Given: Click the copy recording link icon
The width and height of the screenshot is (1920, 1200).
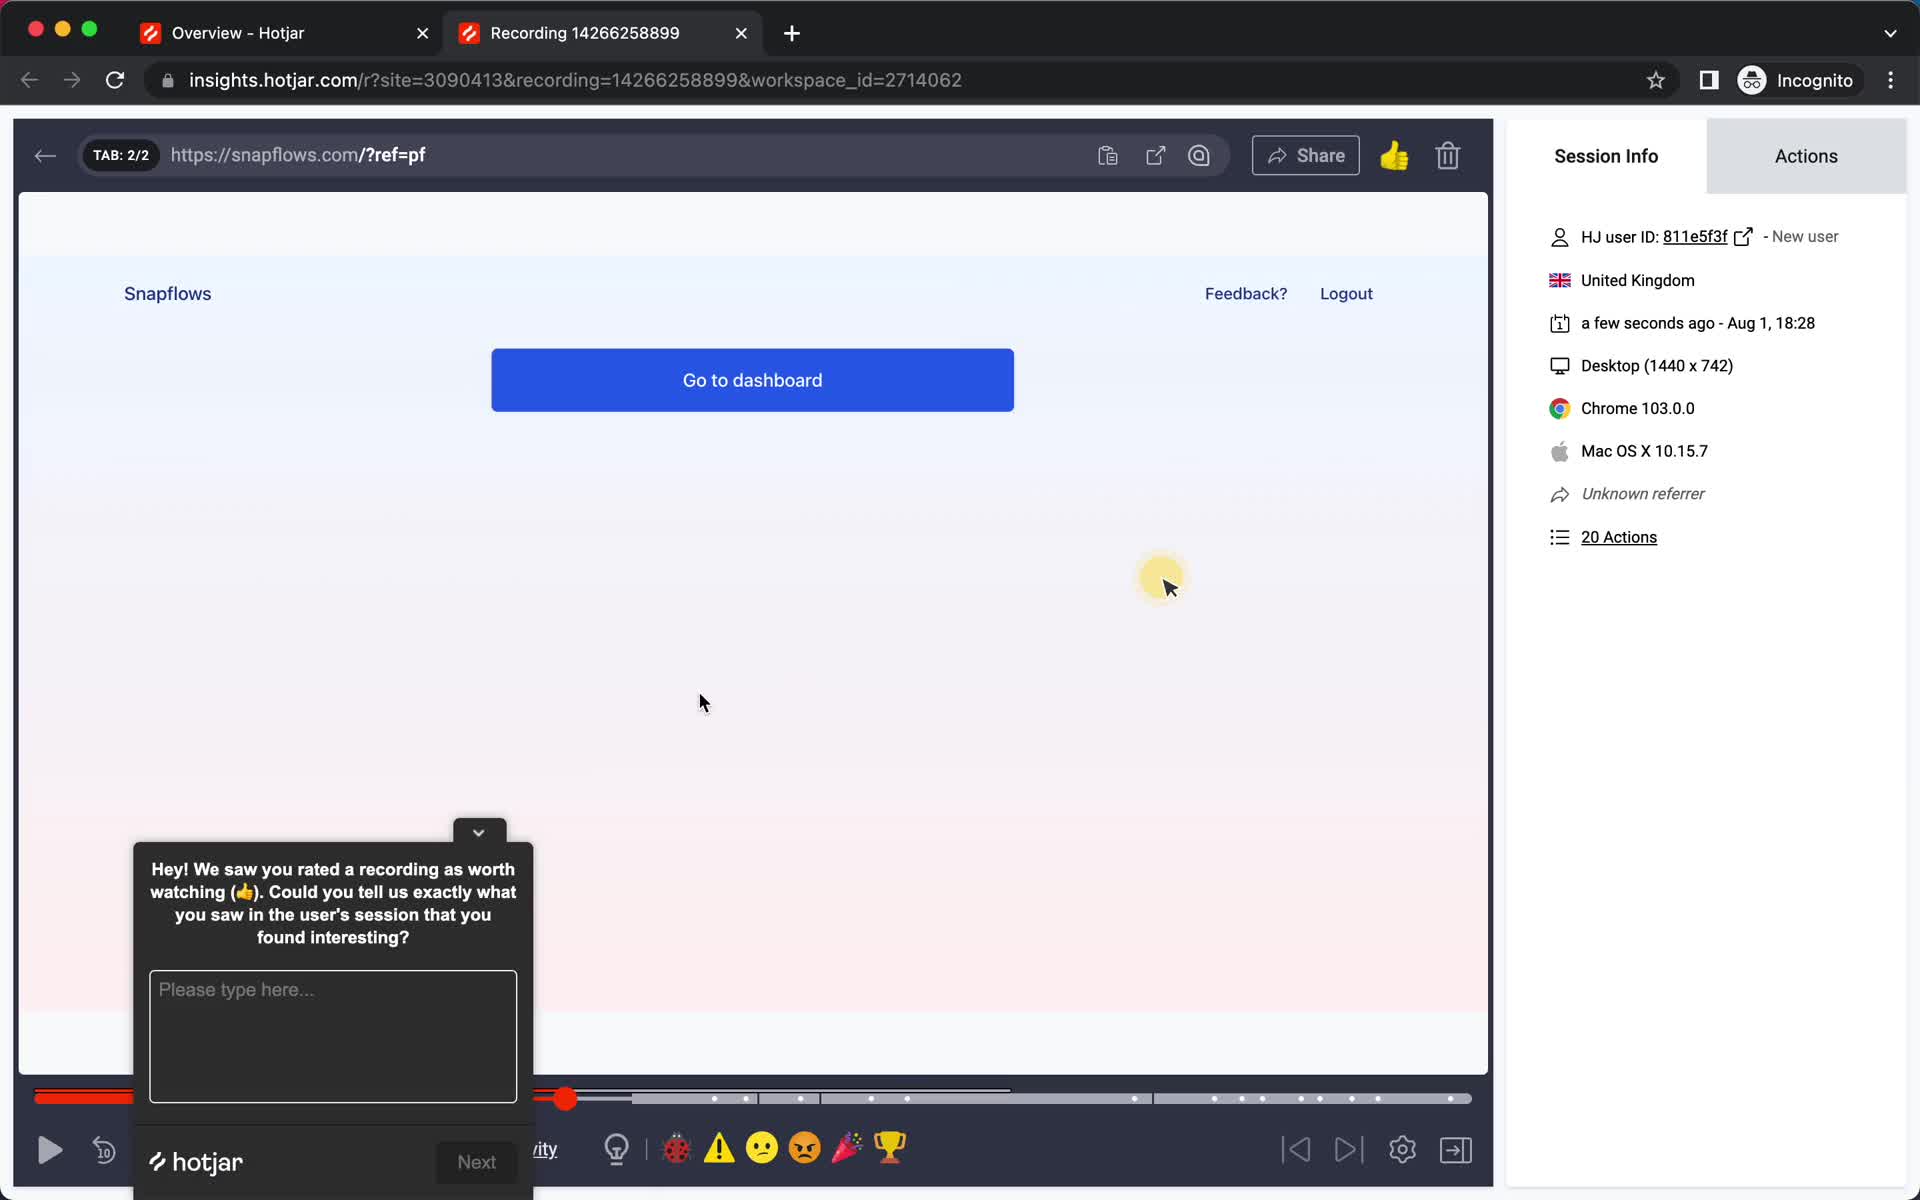Looking at the screenshot, I should pos(1107,155).
